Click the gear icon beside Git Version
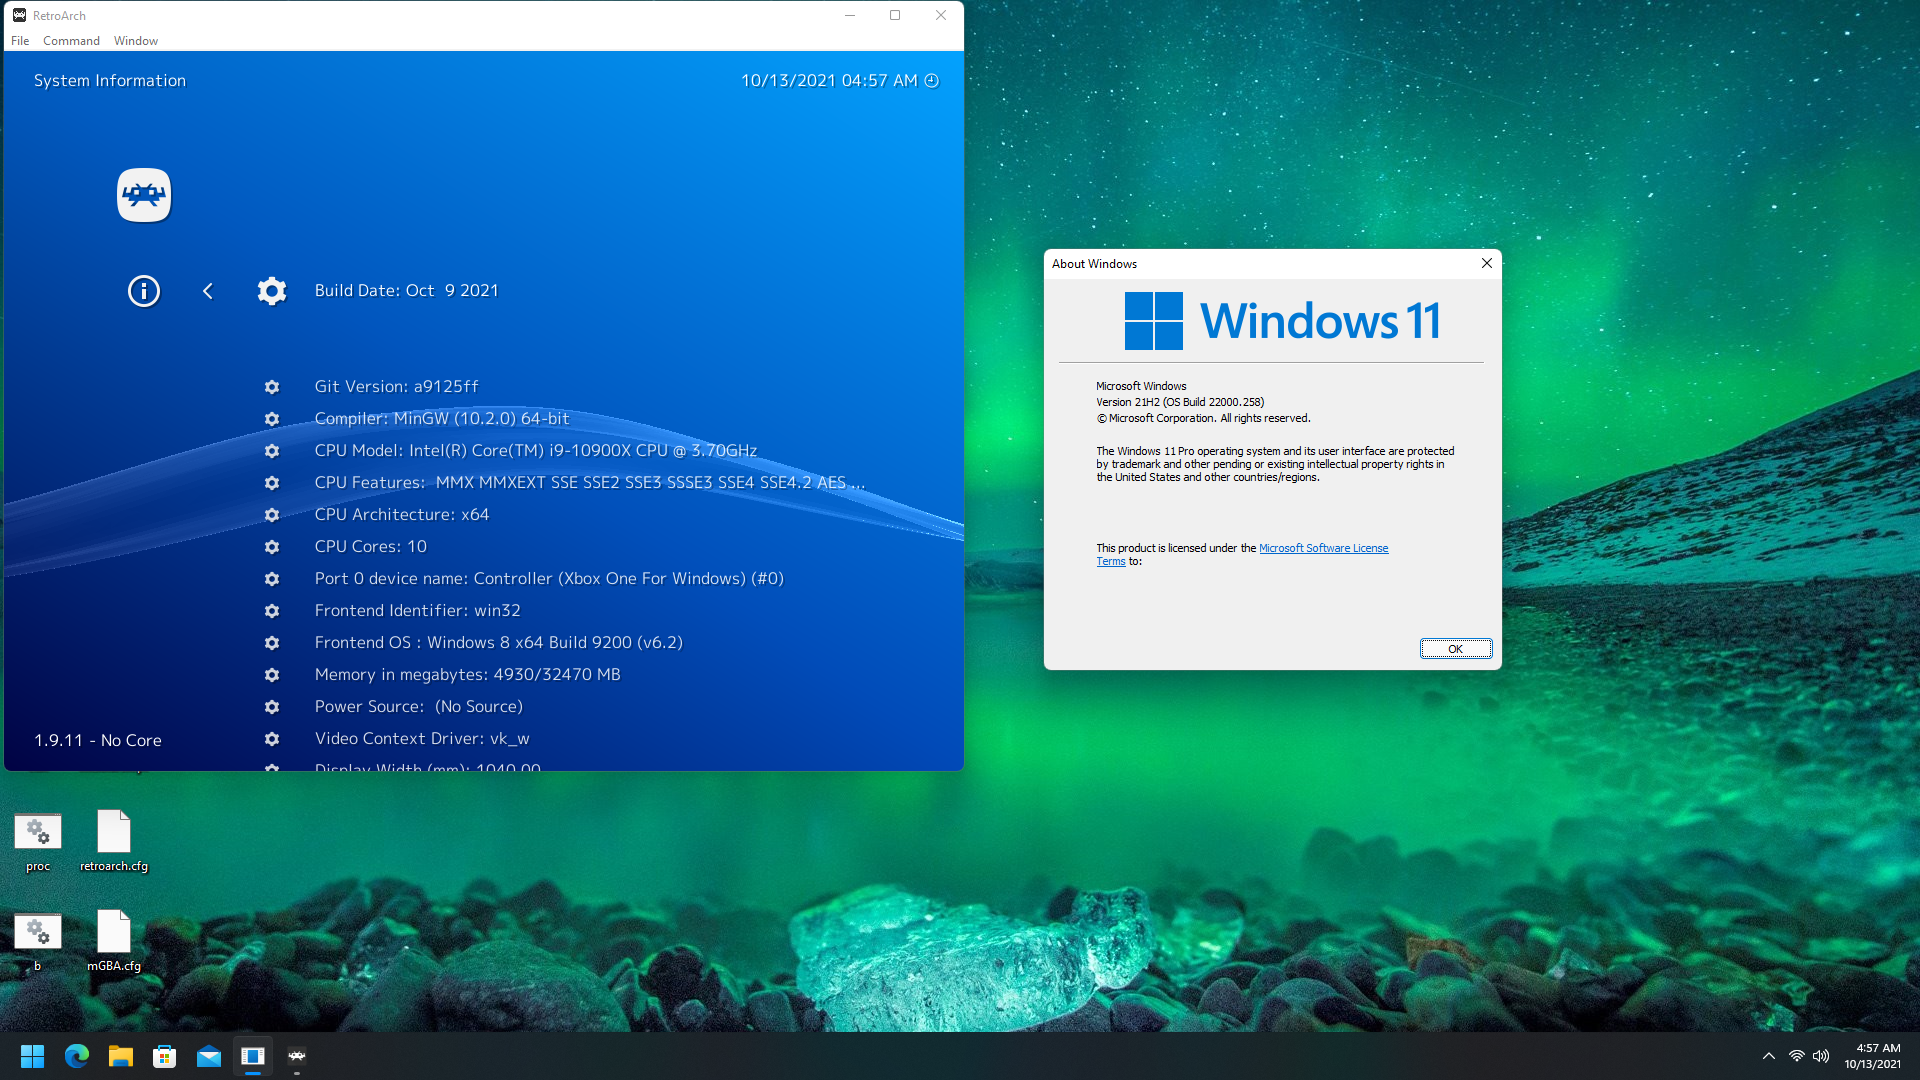The width and height of the screenshot is (1920, 1080). pyautogui.click(x=272, y=387)
